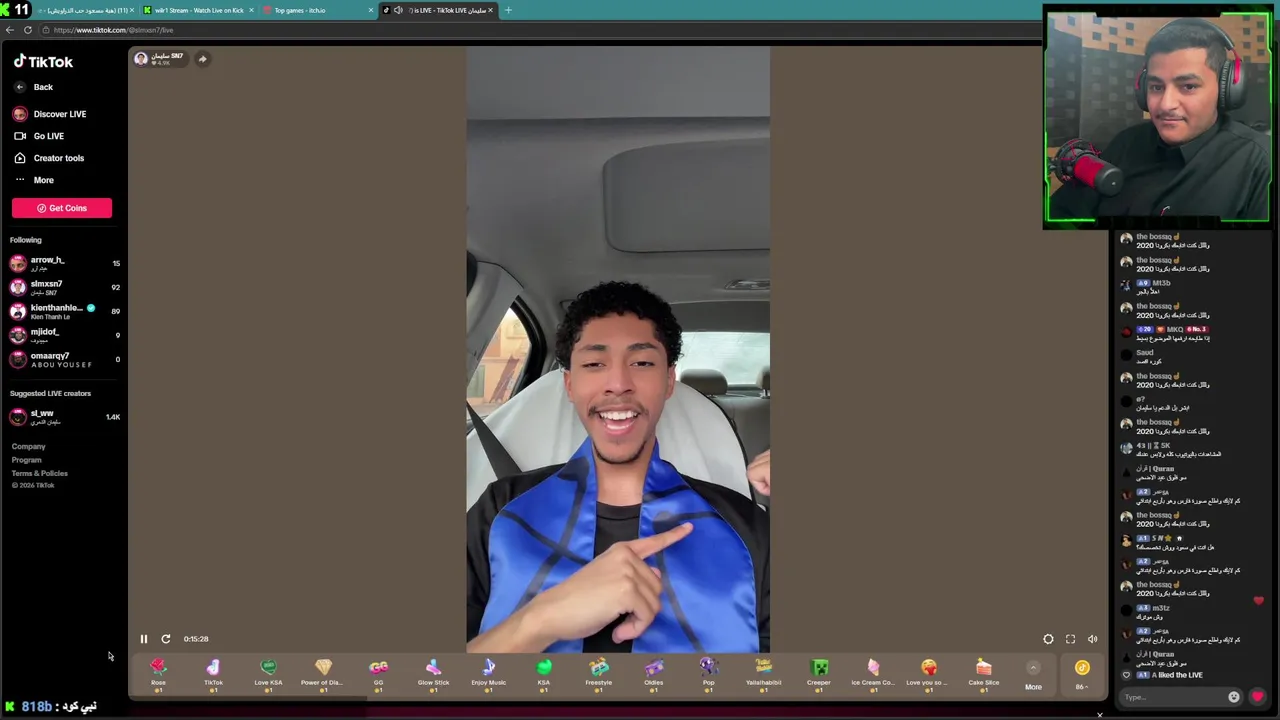Click the 'A liked the LIVE' message
The height and width of the screenshot is (720, 1280).
pyautogui.click(x=1169, y=675)
